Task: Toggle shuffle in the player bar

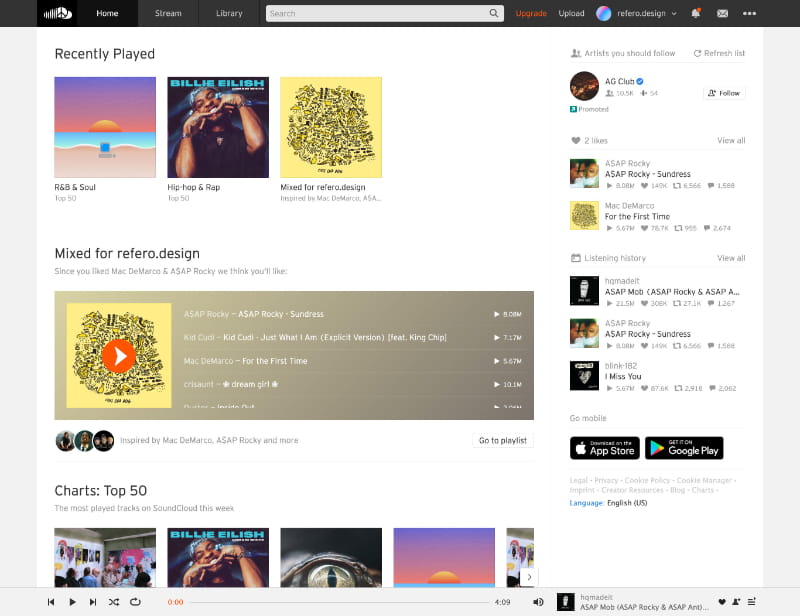Action: [114, 602]
